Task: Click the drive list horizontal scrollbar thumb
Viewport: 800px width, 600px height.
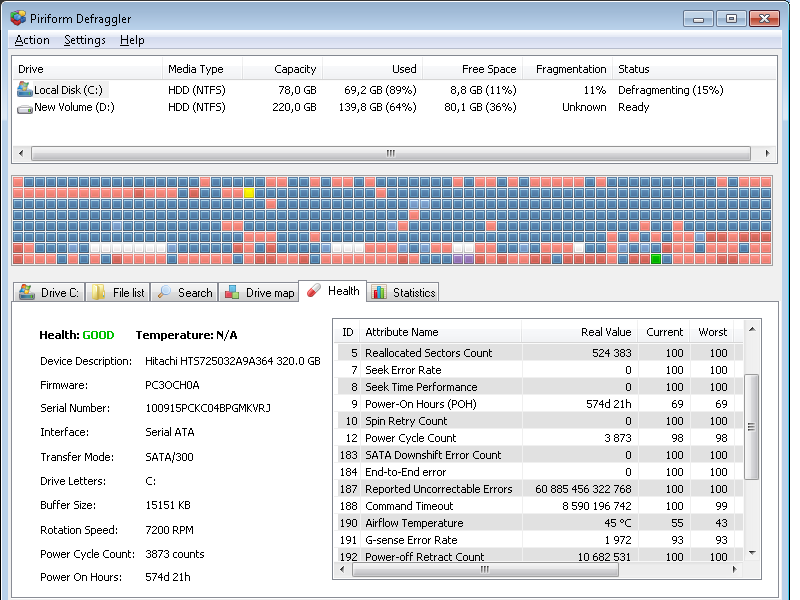Action: [391, 153]
